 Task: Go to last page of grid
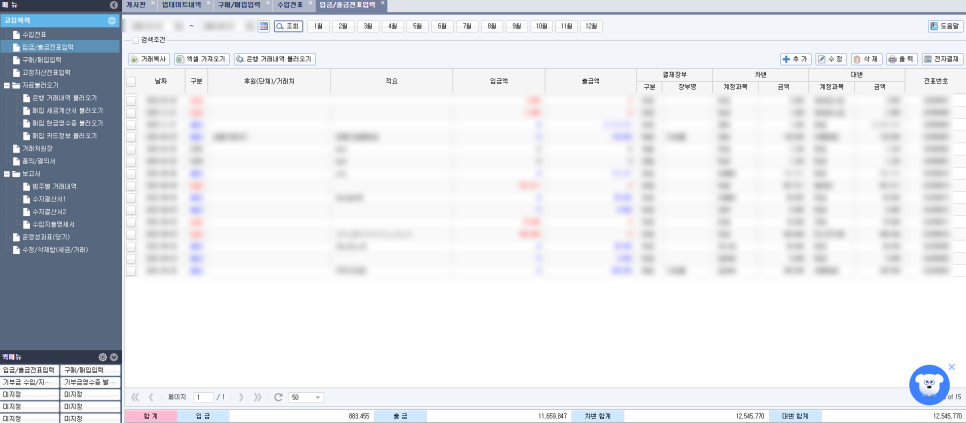click(x=258, y=397)
